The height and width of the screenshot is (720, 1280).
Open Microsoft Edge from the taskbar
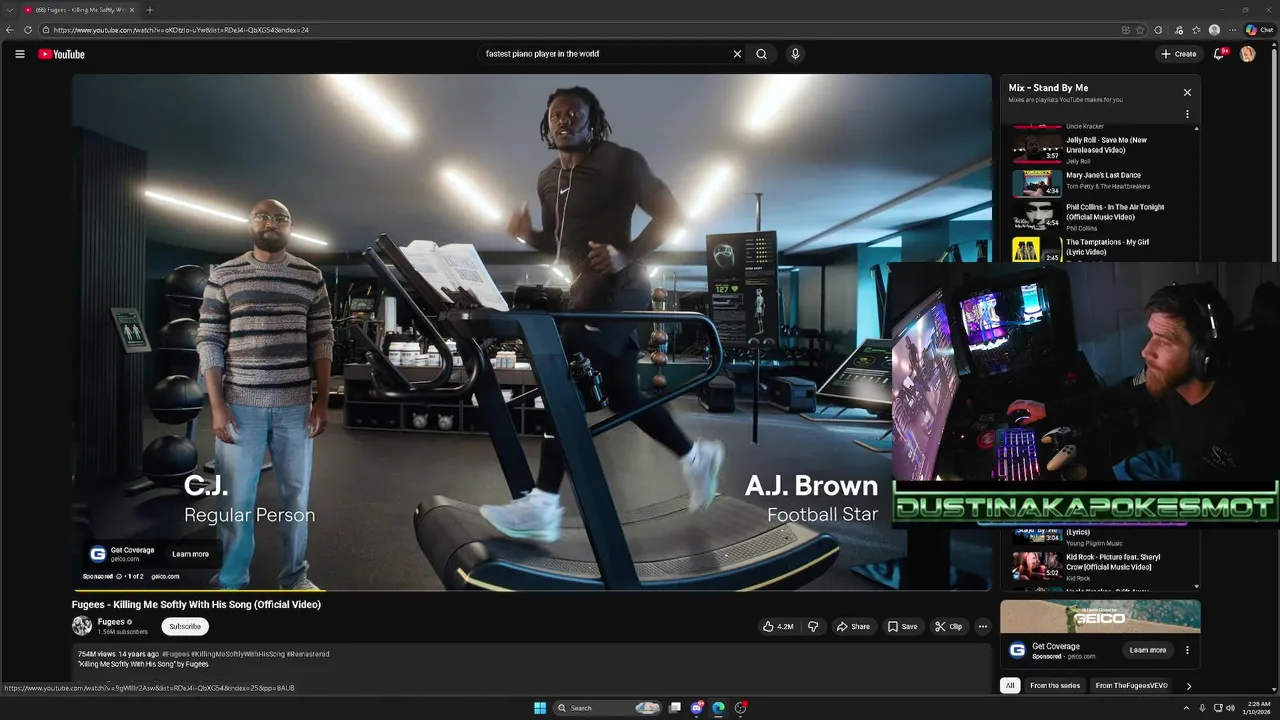718,708
